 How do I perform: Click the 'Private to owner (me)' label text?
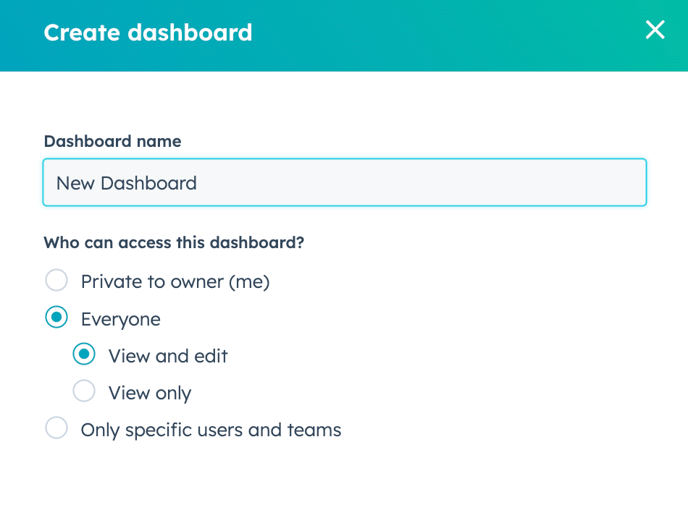(175, 282)
